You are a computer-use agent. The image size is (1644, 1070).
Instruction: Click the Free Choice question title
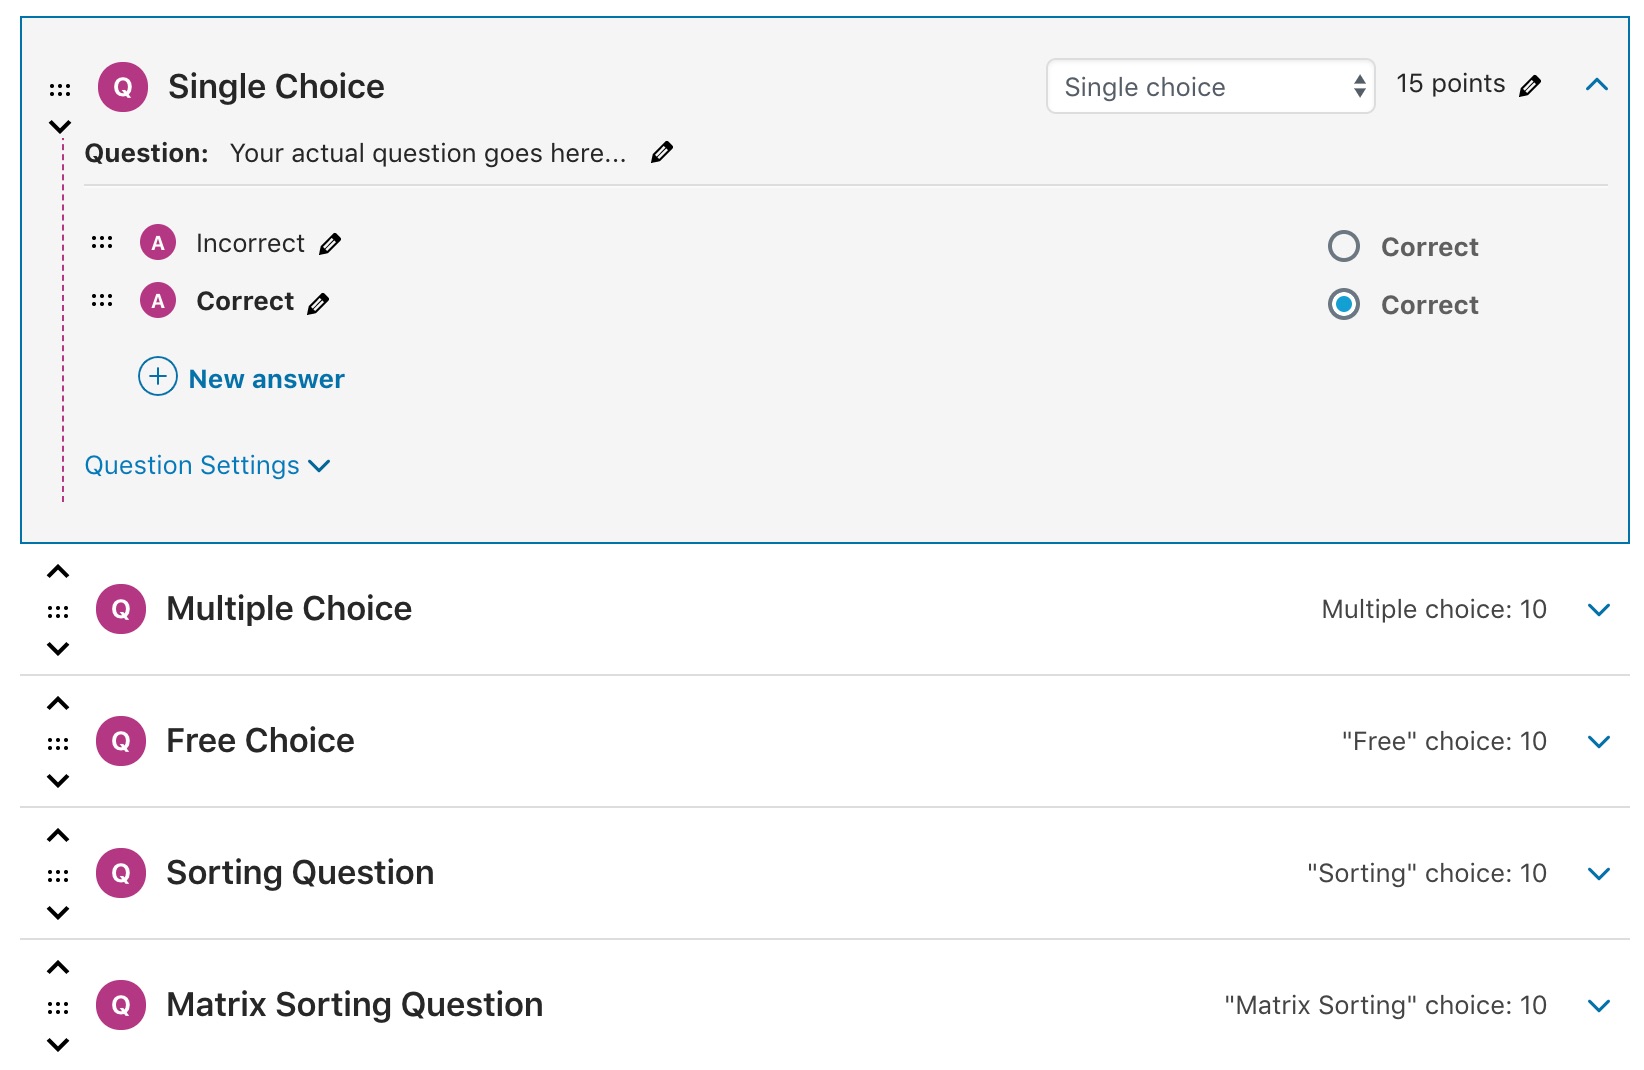click(260, 741)
